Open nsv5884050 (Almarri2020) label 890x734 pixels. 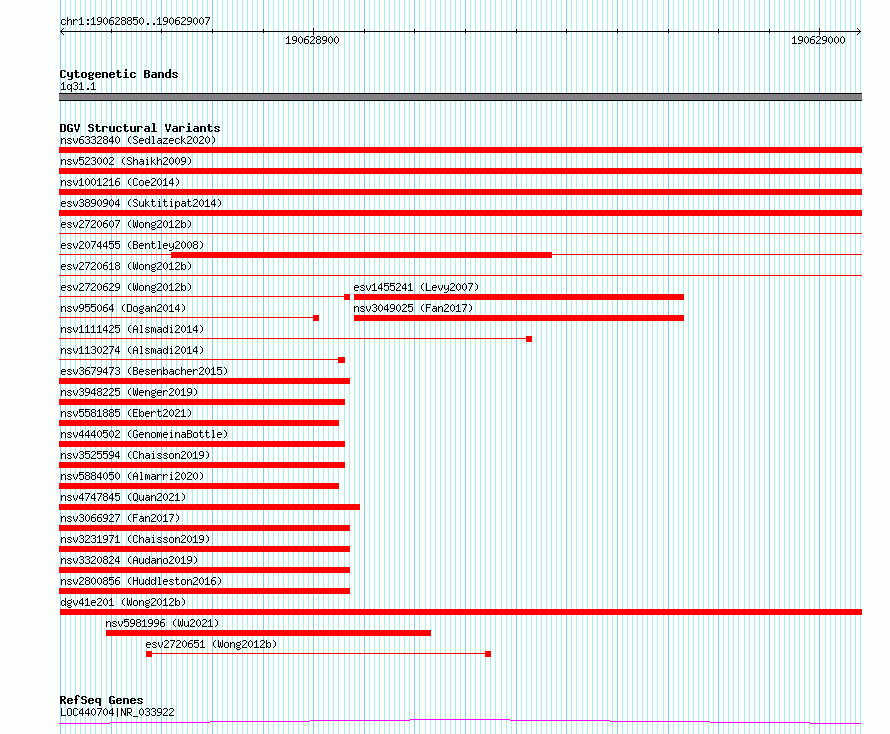click(x=132, y=476)
